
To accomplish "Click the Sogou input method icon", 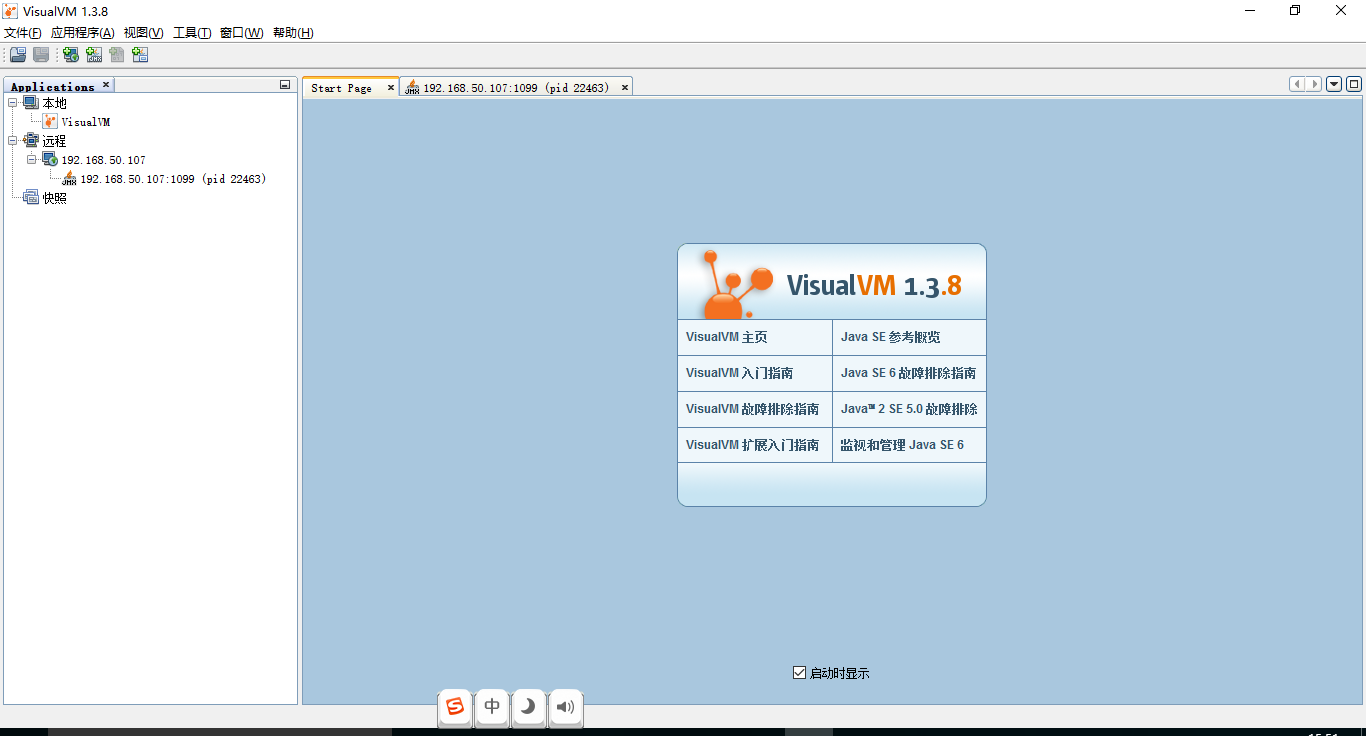I will click(455, 707).
